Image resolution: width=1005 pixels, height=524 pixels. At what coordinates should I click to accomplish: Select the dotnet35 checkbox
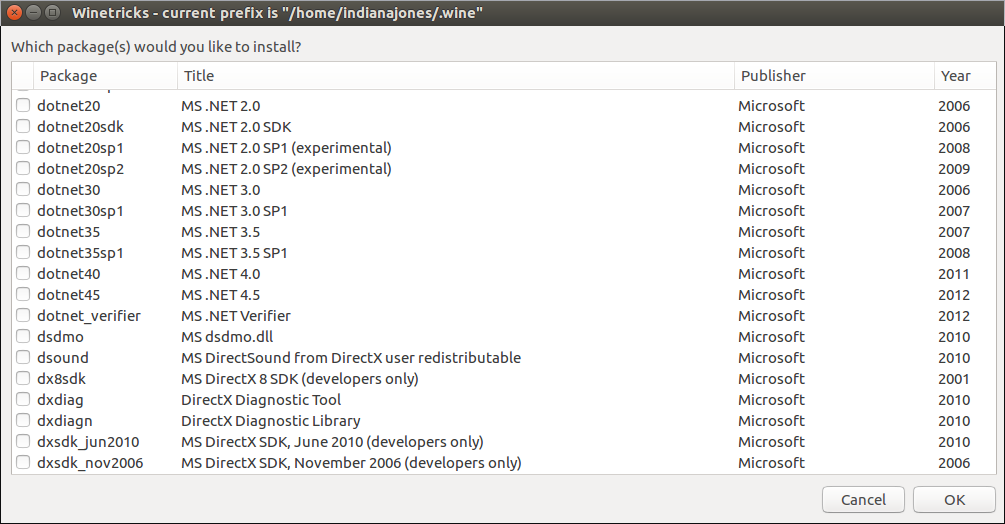point(23,231)
